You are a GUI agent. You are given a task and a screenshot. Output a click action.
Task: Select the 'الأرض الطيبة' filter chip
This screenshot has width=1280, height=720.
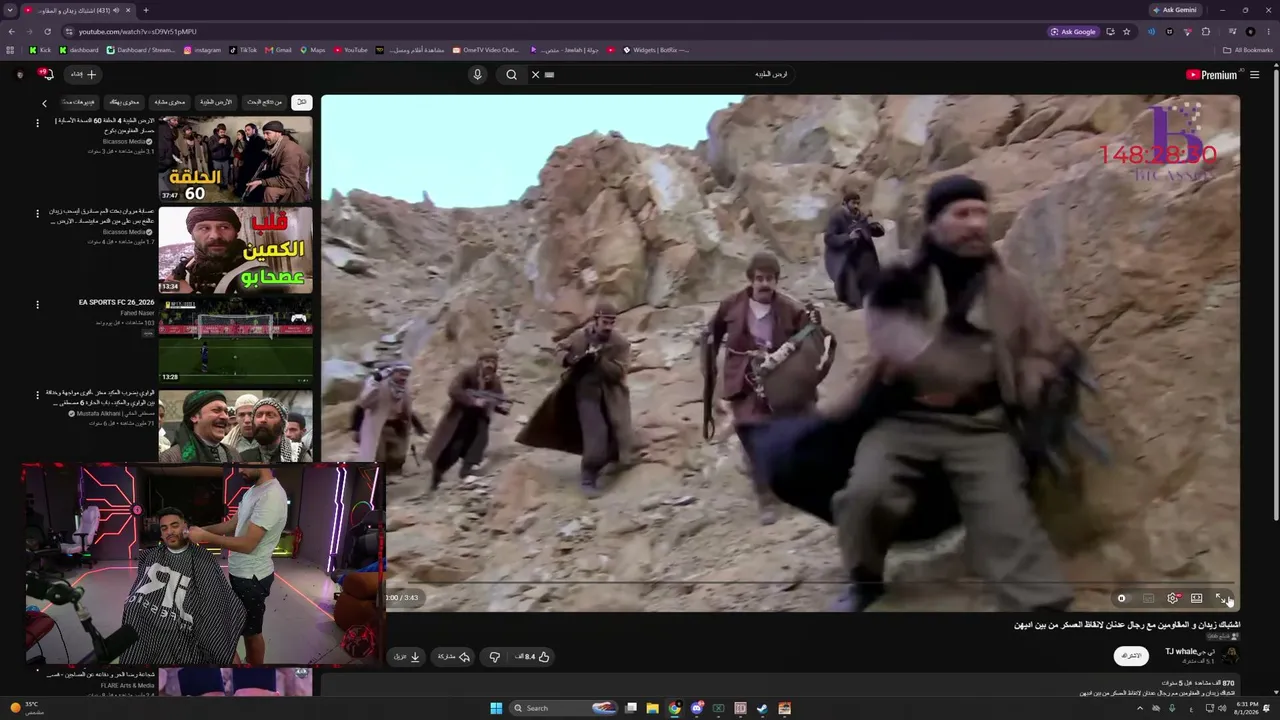click(x=216, y=102)
